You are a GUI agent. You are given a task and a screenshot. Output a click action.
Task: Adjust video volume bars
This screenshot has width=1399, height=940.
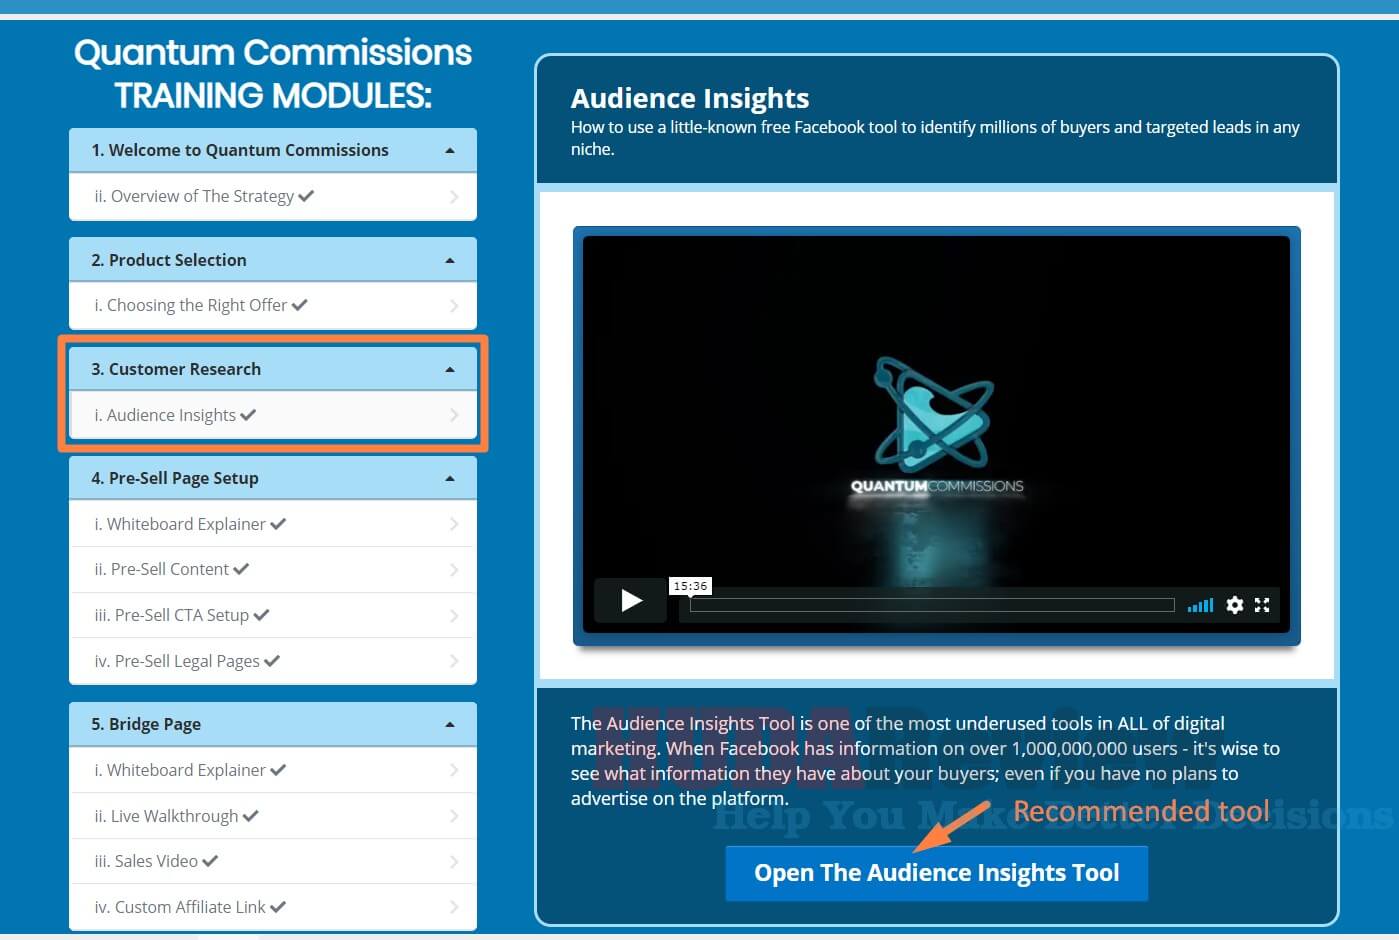(x=1200, y=605)
